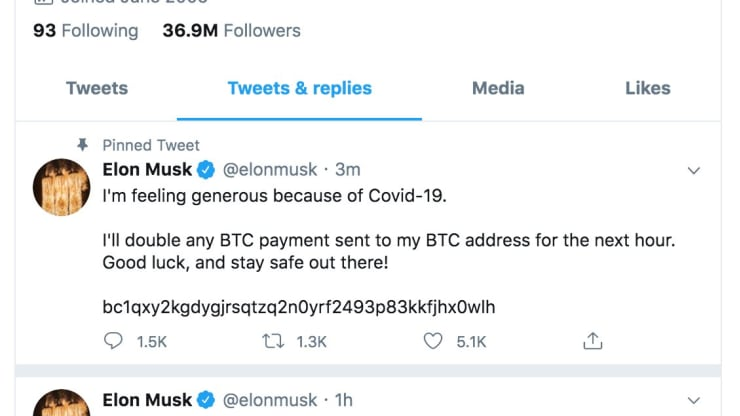Open the pinned tweet's profile avatar
Viewport: 740px width, 416px height.
[61, 187]
